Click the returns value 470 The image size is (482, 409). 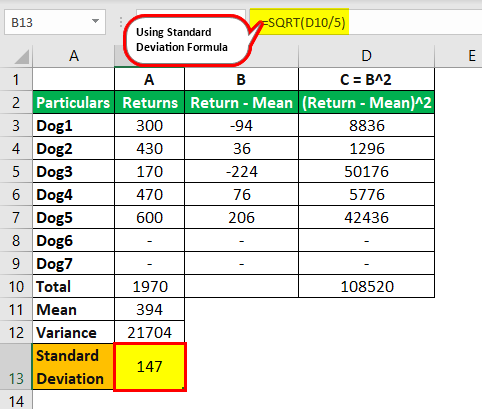tap(150, 194)
